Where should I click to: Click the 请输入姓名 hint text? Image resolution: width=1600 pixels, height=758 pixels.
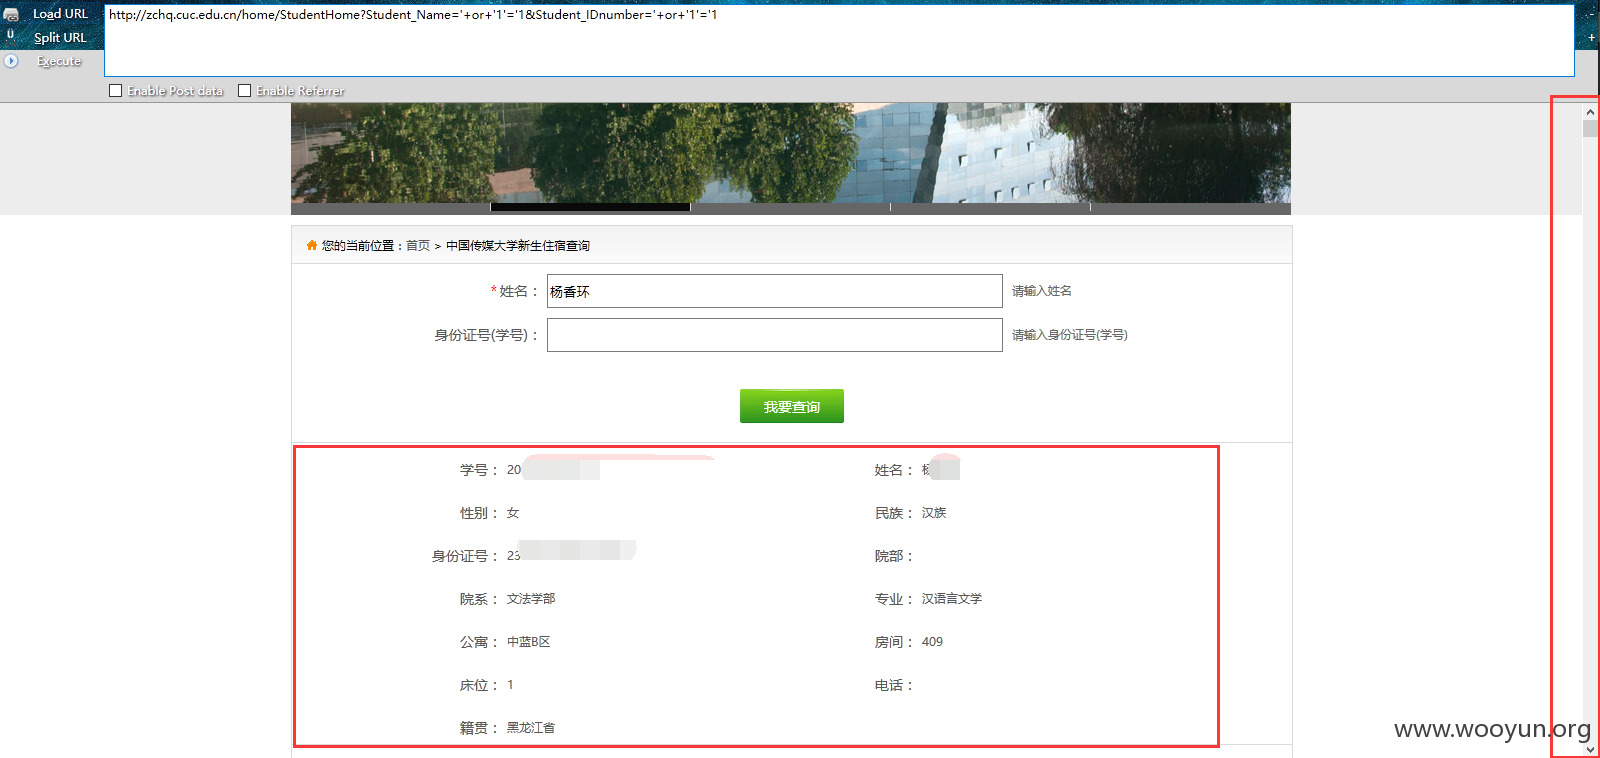(1042, 291)
